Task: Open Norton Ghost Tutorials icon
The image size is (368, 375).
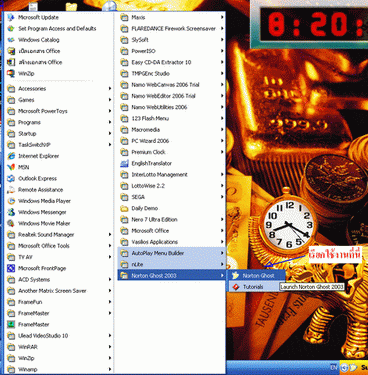Action: [x=236, y=287]
